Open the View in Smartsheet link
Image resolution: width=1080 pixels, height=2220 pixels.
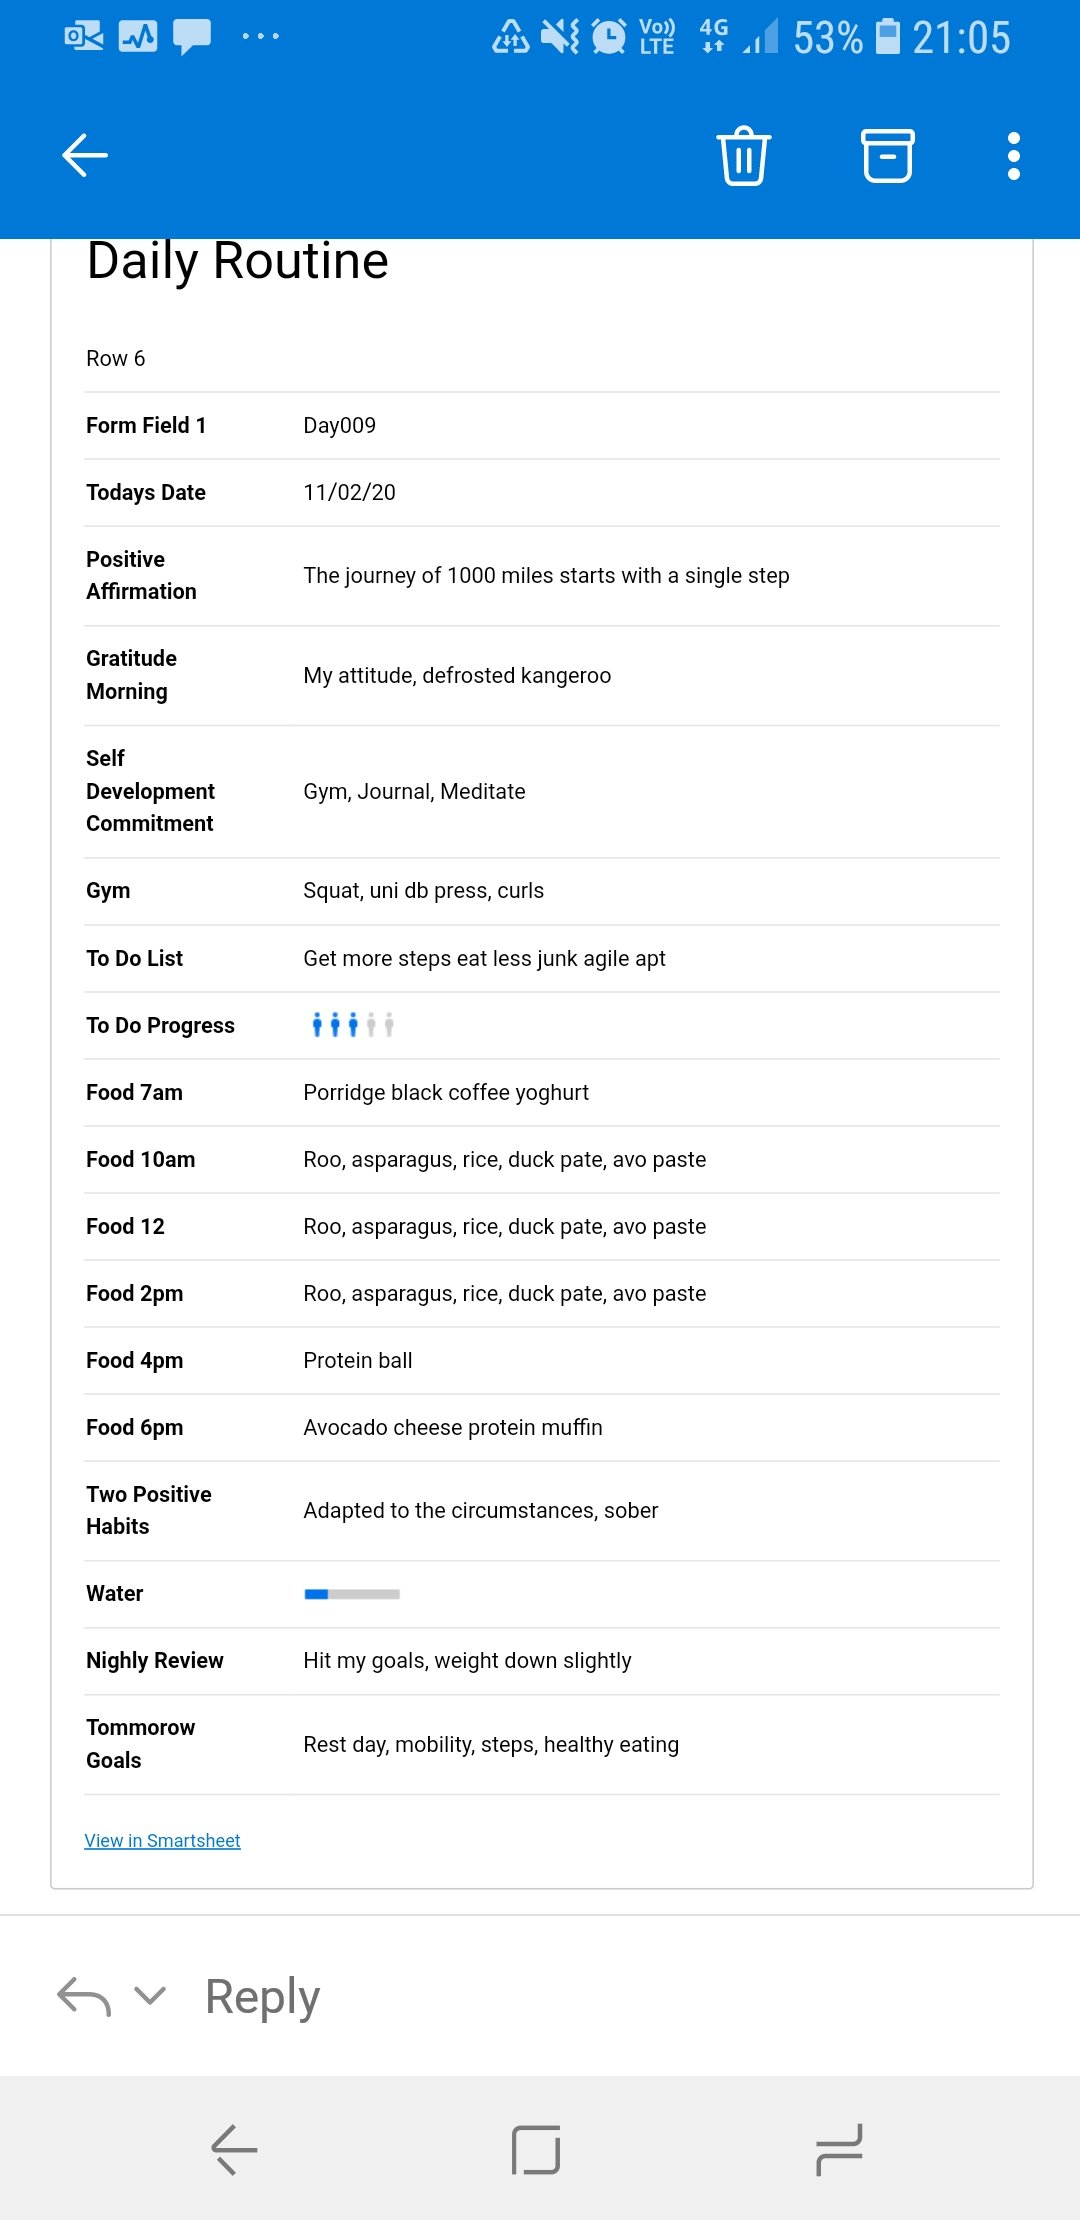coord(162,1841)
